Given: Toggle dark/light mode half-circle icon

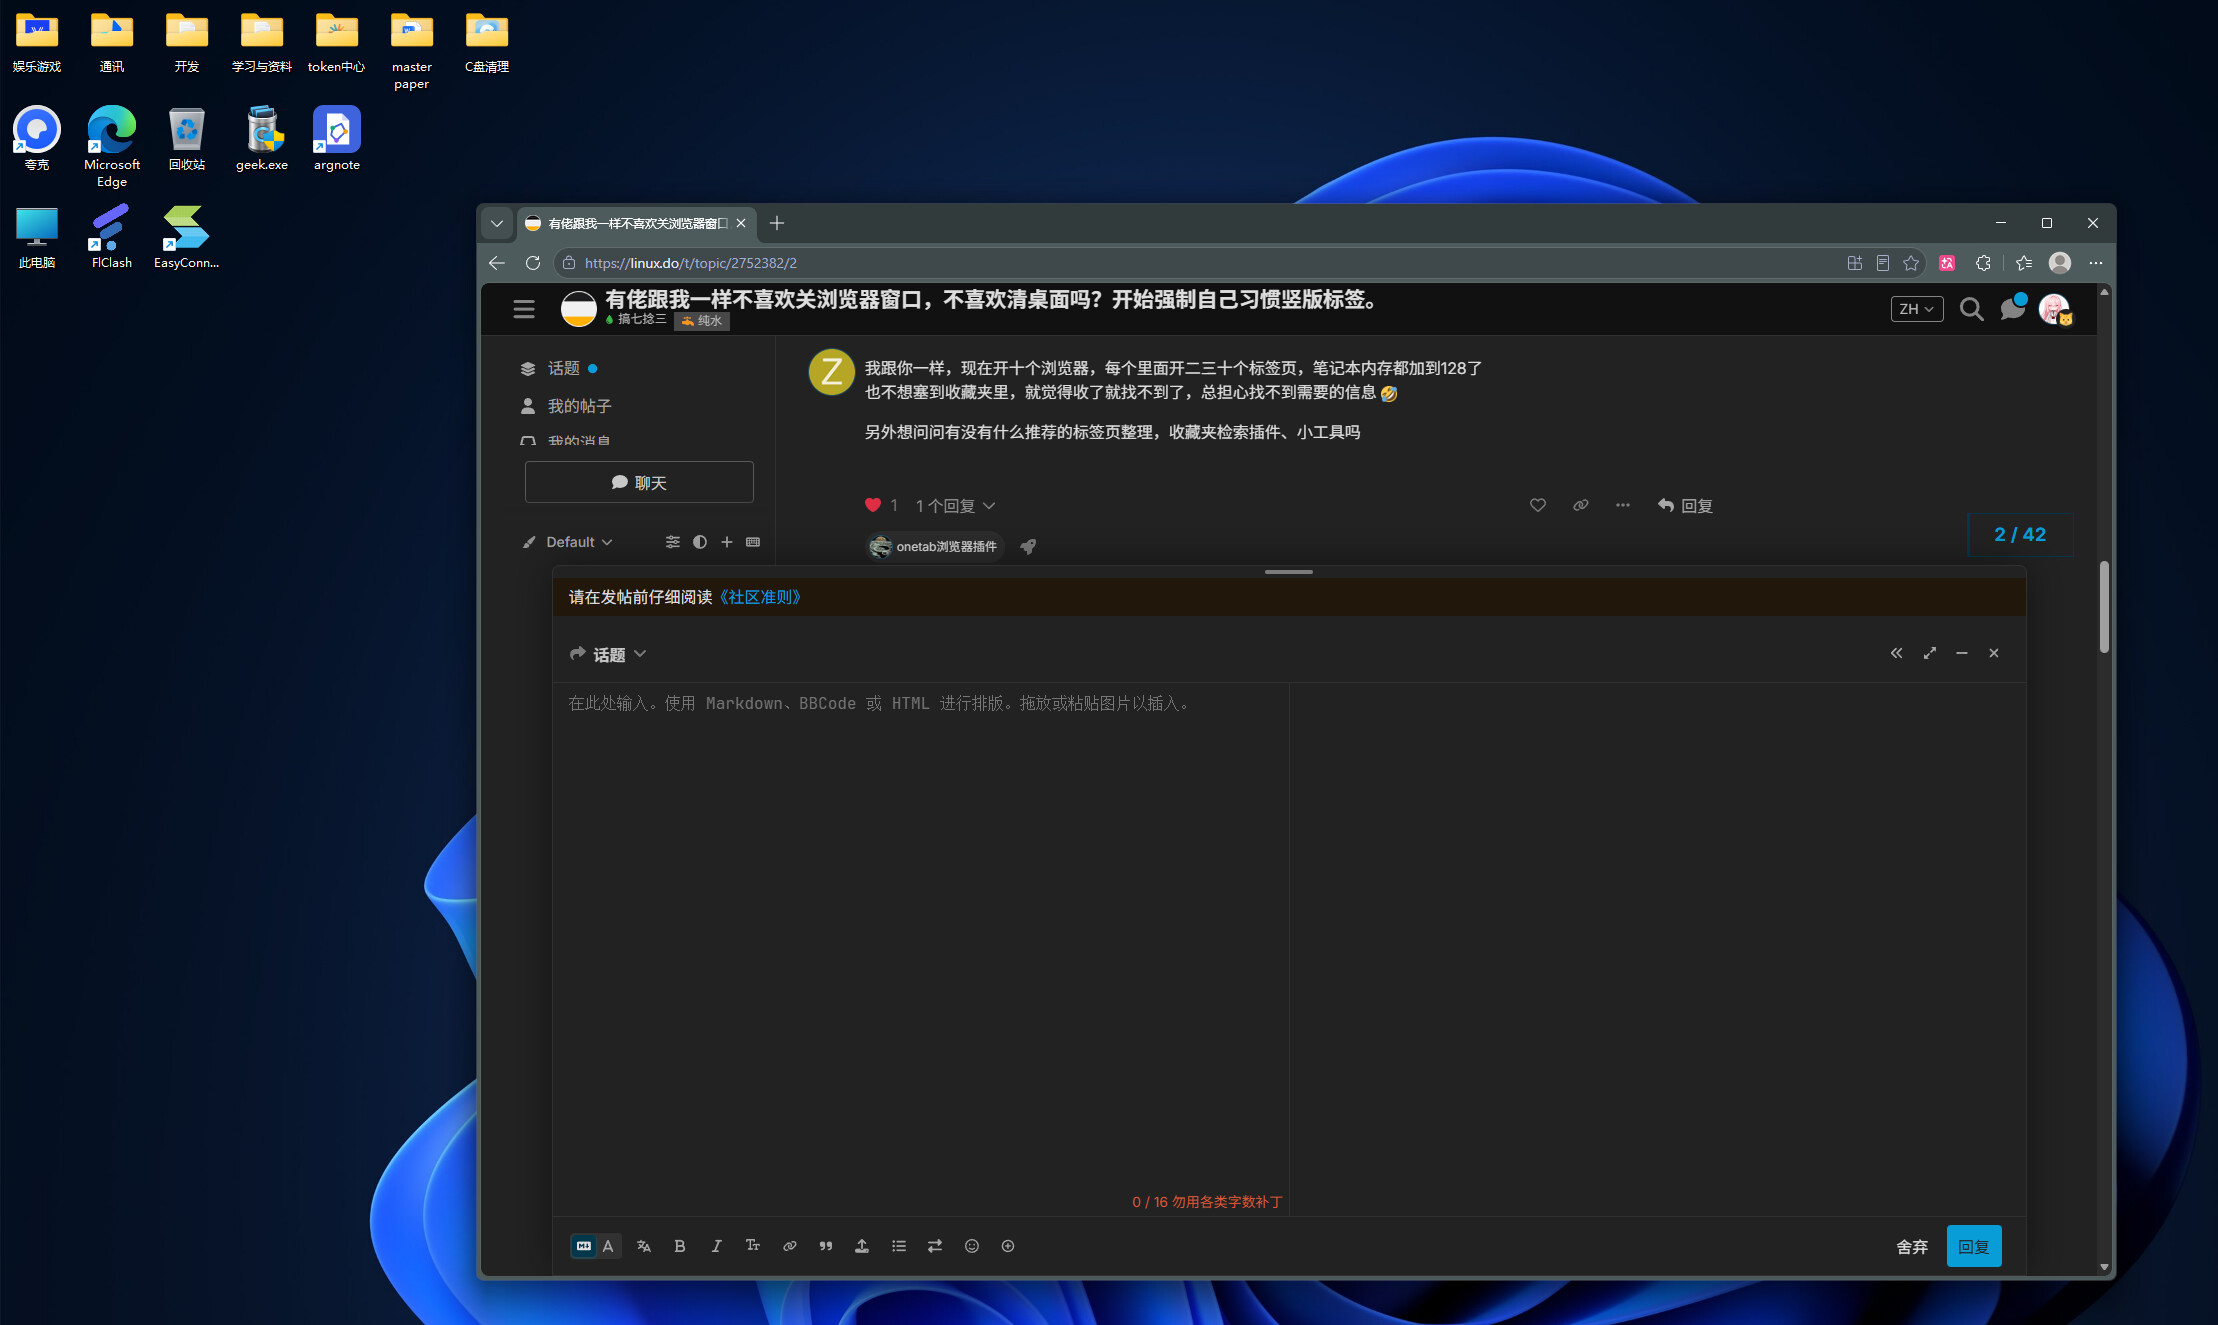Looking at the screenshot, I should point(700,542).
